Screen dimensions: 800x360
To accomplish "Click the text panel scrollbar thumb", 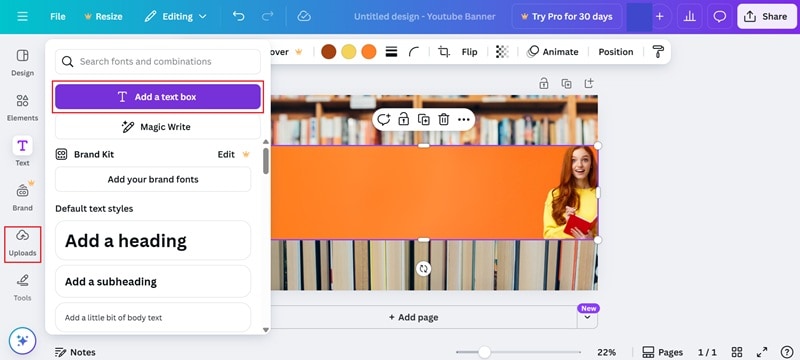I will click(266, 161).
